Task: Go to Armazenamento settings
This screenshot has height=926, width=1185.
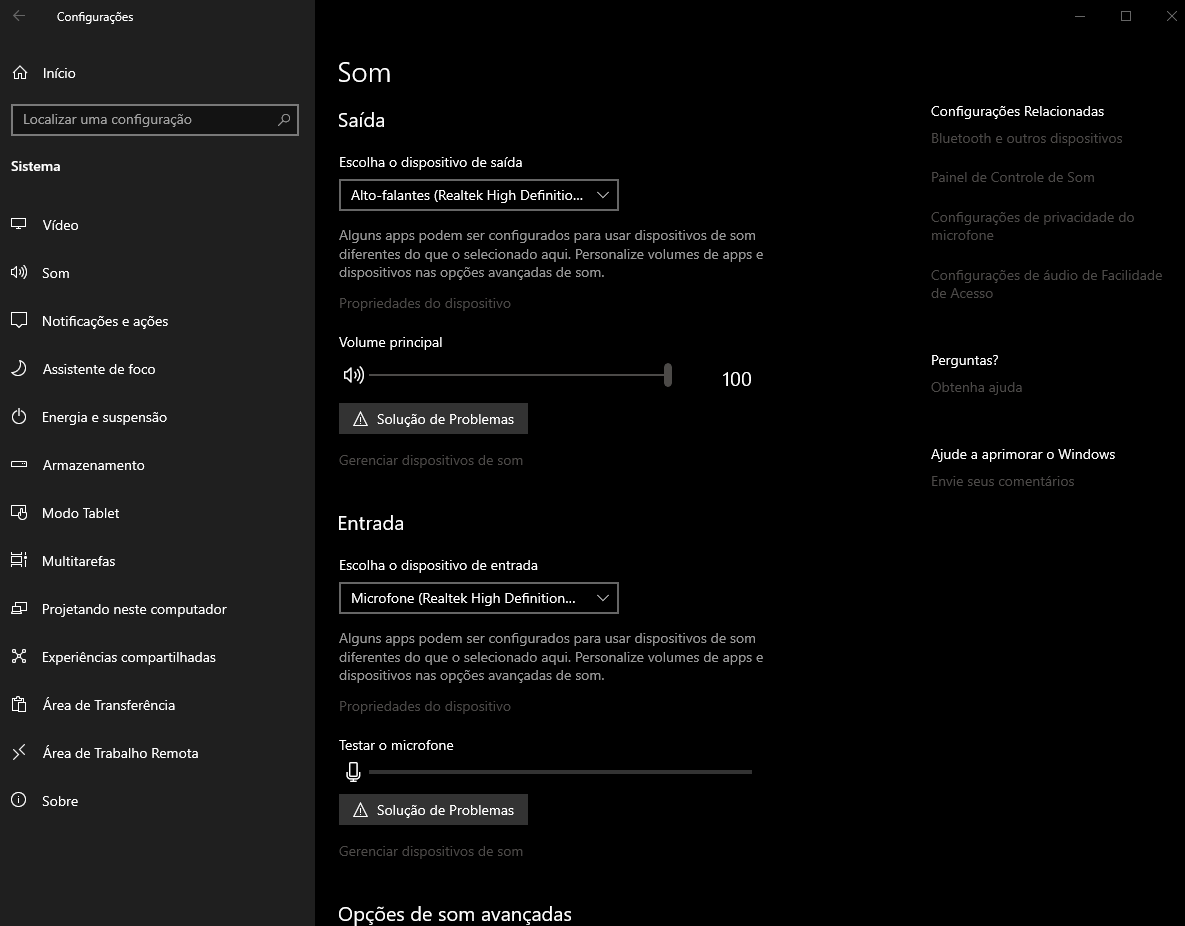Action: [157, 465]
